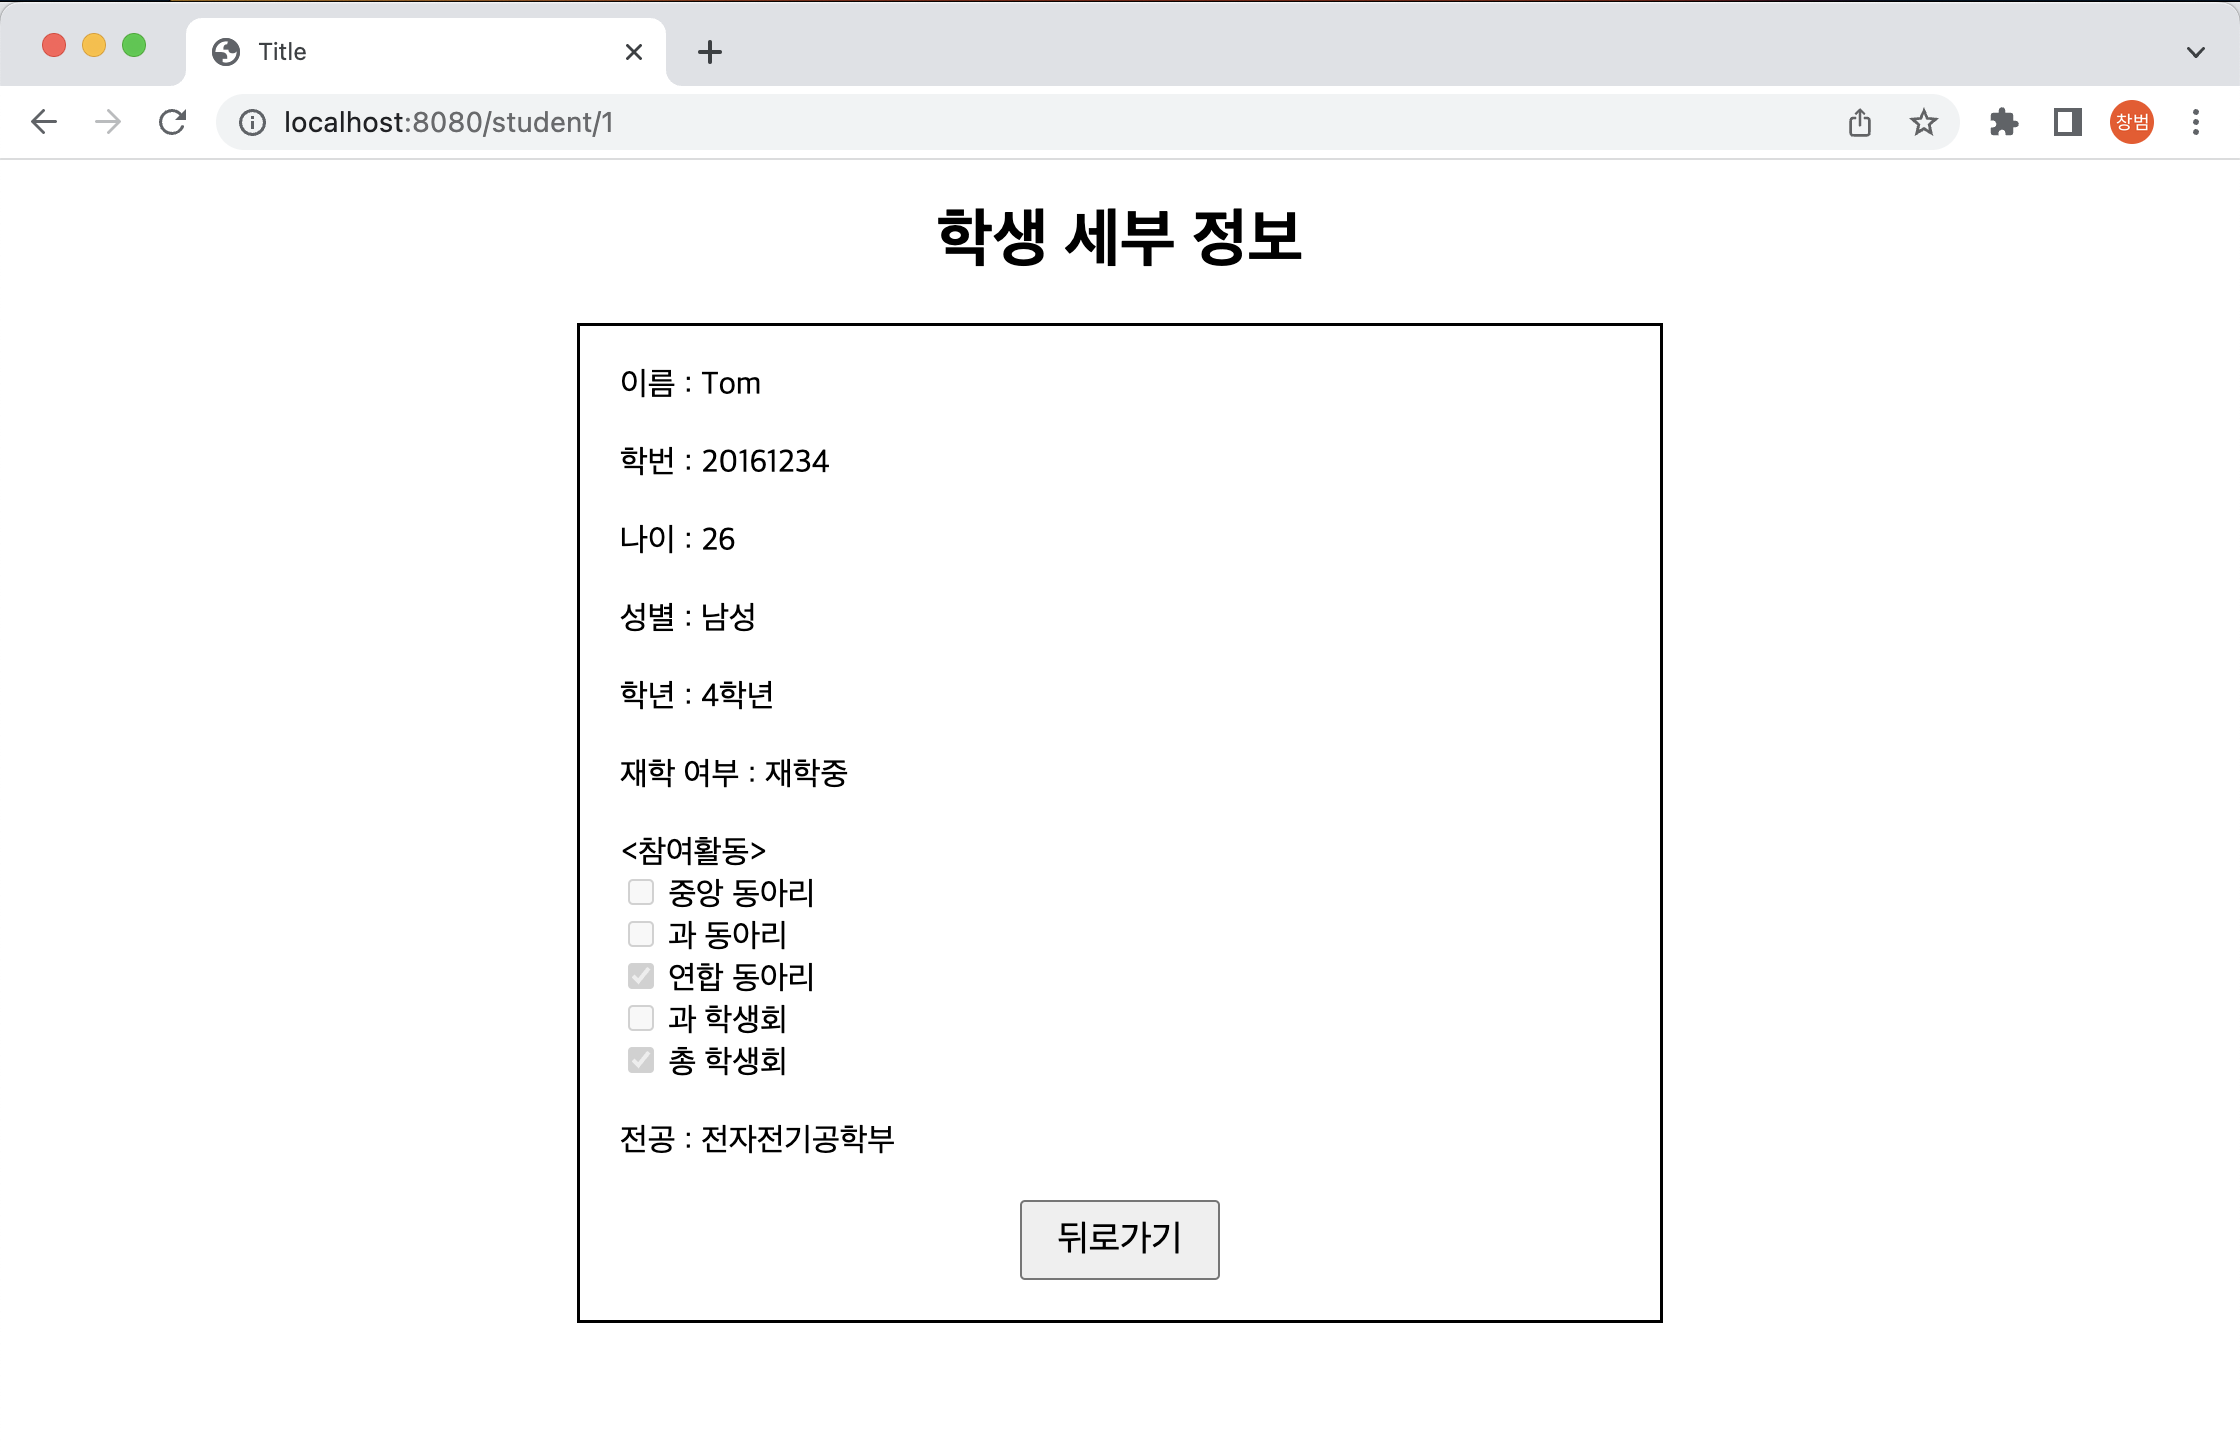Open the extensions puzzle icon
The width and height of the screenshot is (2240, 1454).
[2004, 122]
